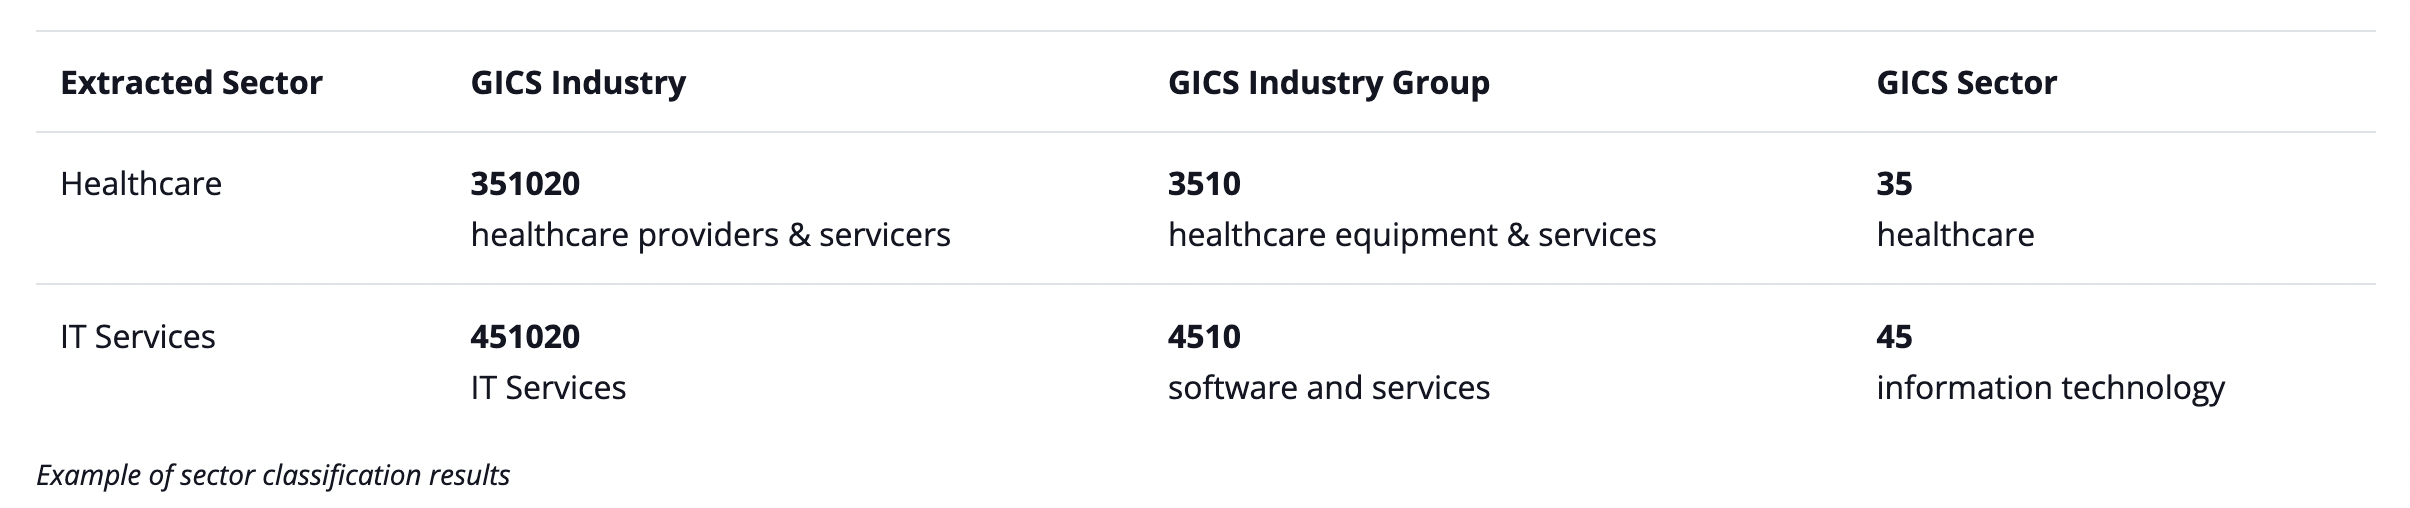
Task: Click IT Services label under 451020
Action: [548, 388]
